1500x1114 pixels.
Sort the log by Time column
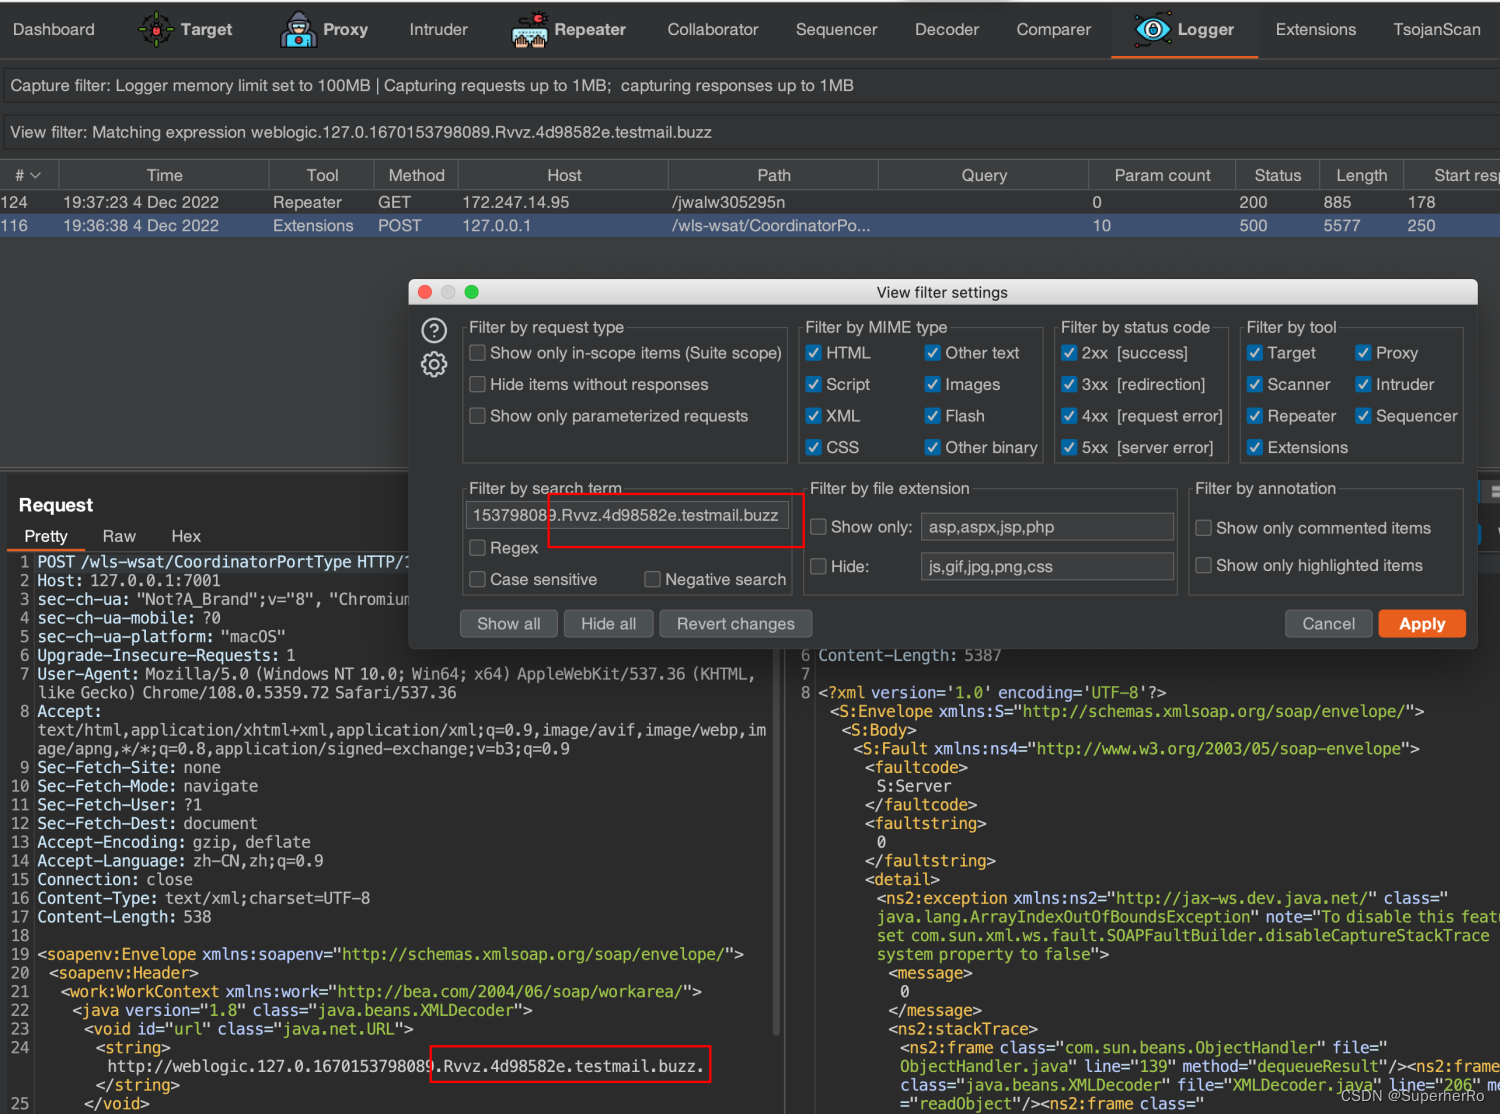pos(164,176)
